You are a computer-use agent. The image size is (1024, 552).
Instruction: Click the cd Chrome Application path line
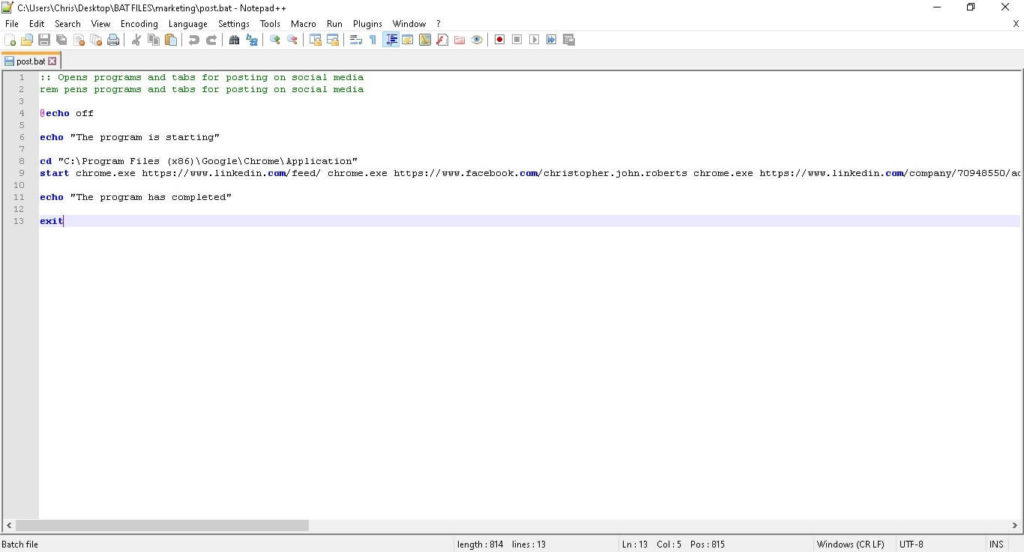pyautogui.click(x=199, y=161)
